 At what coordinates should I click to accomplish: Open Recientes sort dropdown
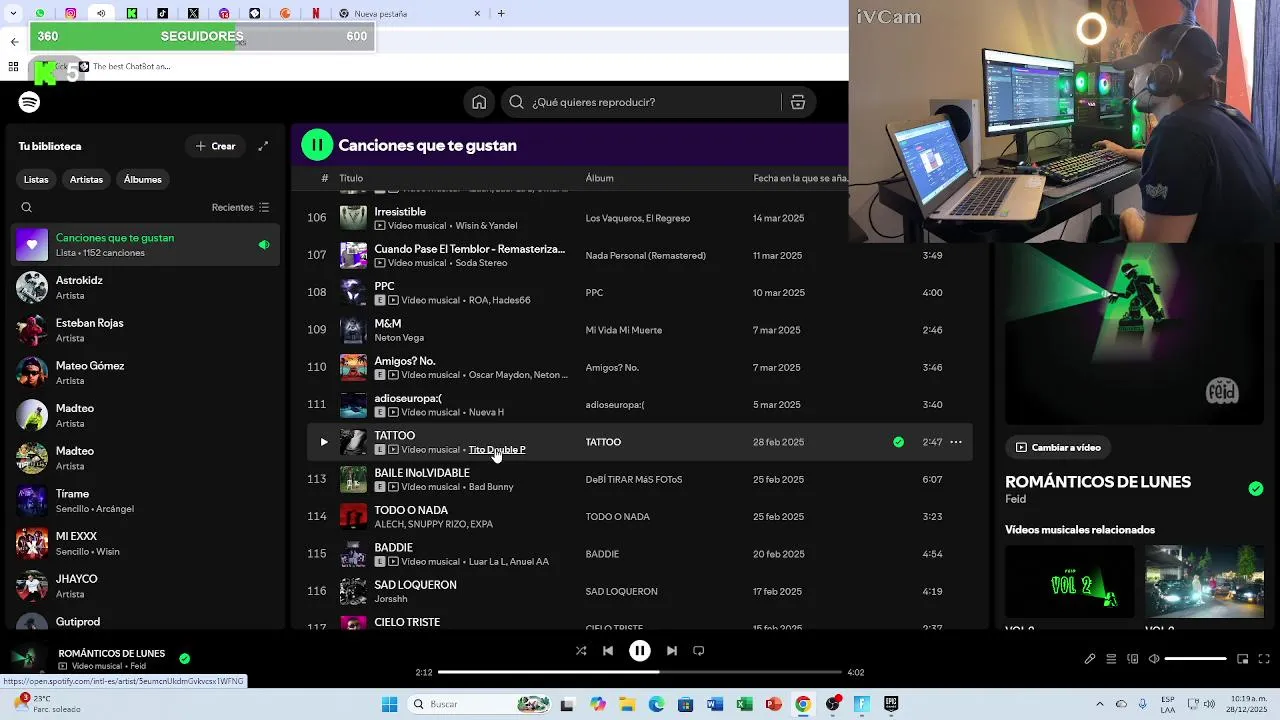tap(240, 208)
